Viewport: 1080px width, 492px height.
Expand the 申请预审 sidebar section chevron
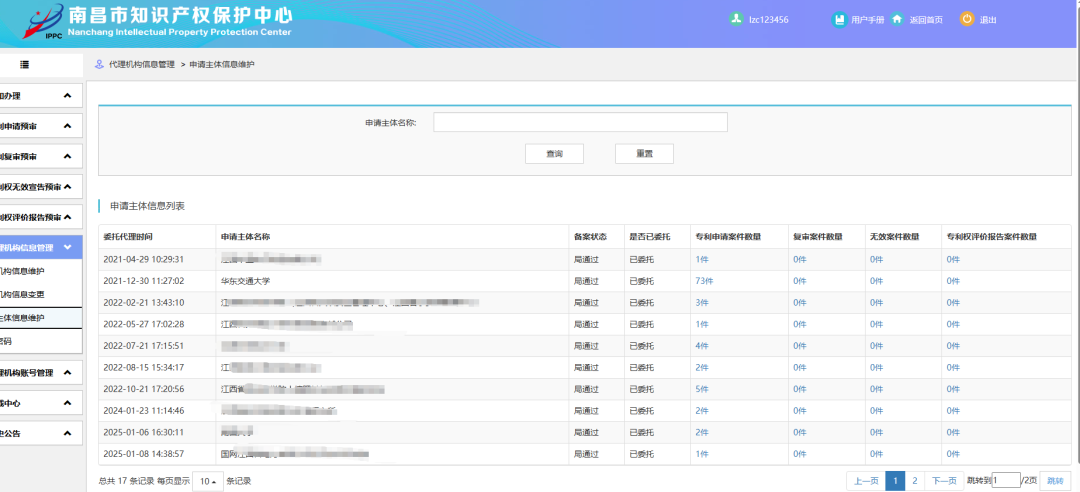(x=67, y=126)
